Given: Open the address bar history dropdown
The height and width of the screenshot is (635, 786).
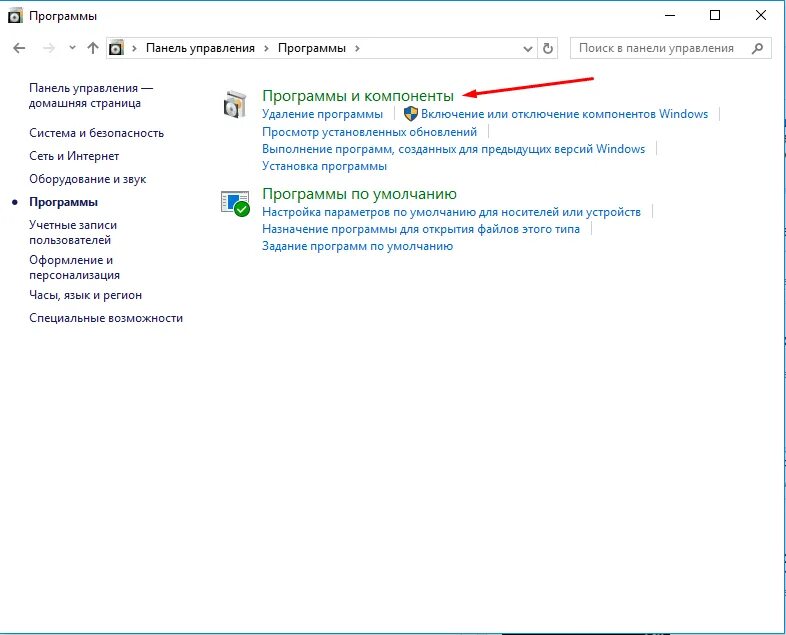Looking at the screenshot, I should pyautogui.click(x=527, y=49).
